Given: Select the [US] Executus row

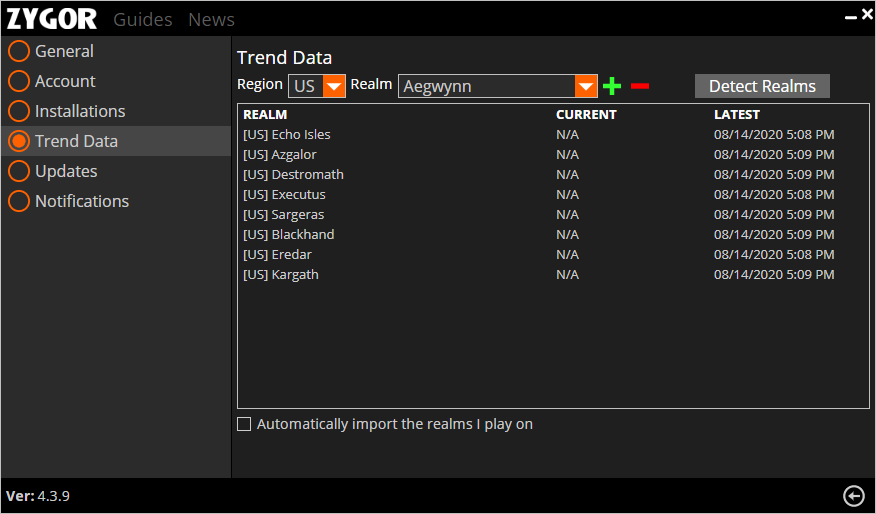Looking at the screenshot, I should coord(553,195).
